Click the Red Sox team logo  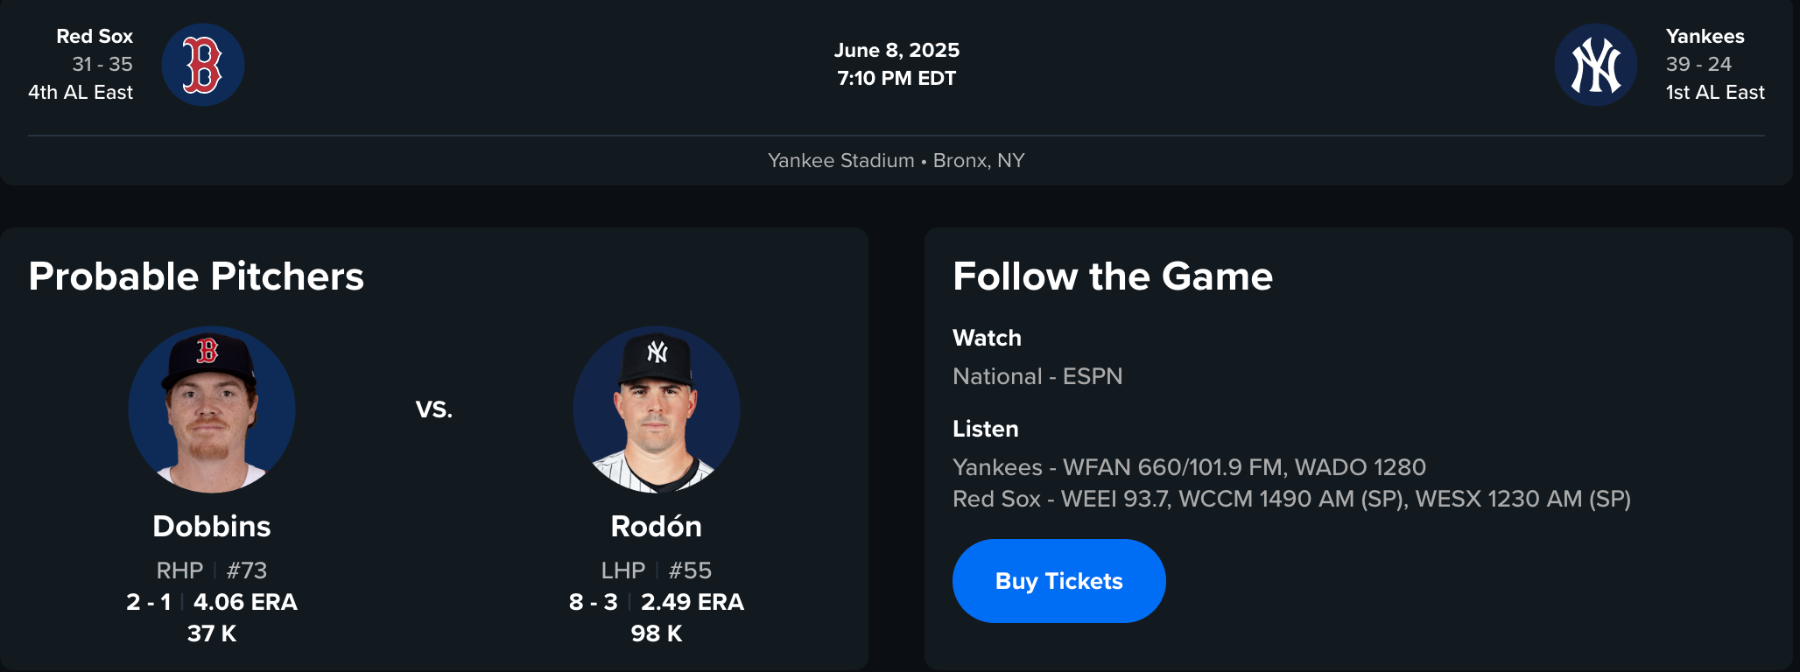pyautogui.click(x=203, y=65)
